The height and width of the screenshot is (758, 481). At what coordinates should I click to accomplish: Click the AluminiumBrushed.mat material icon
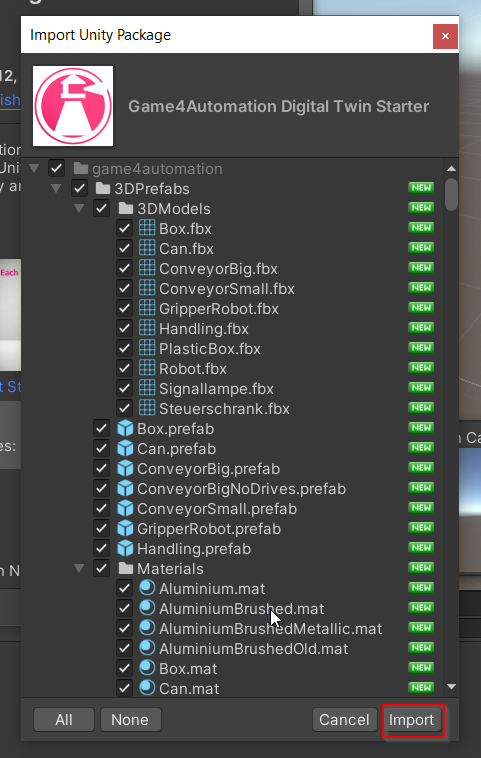click(147, 609)
